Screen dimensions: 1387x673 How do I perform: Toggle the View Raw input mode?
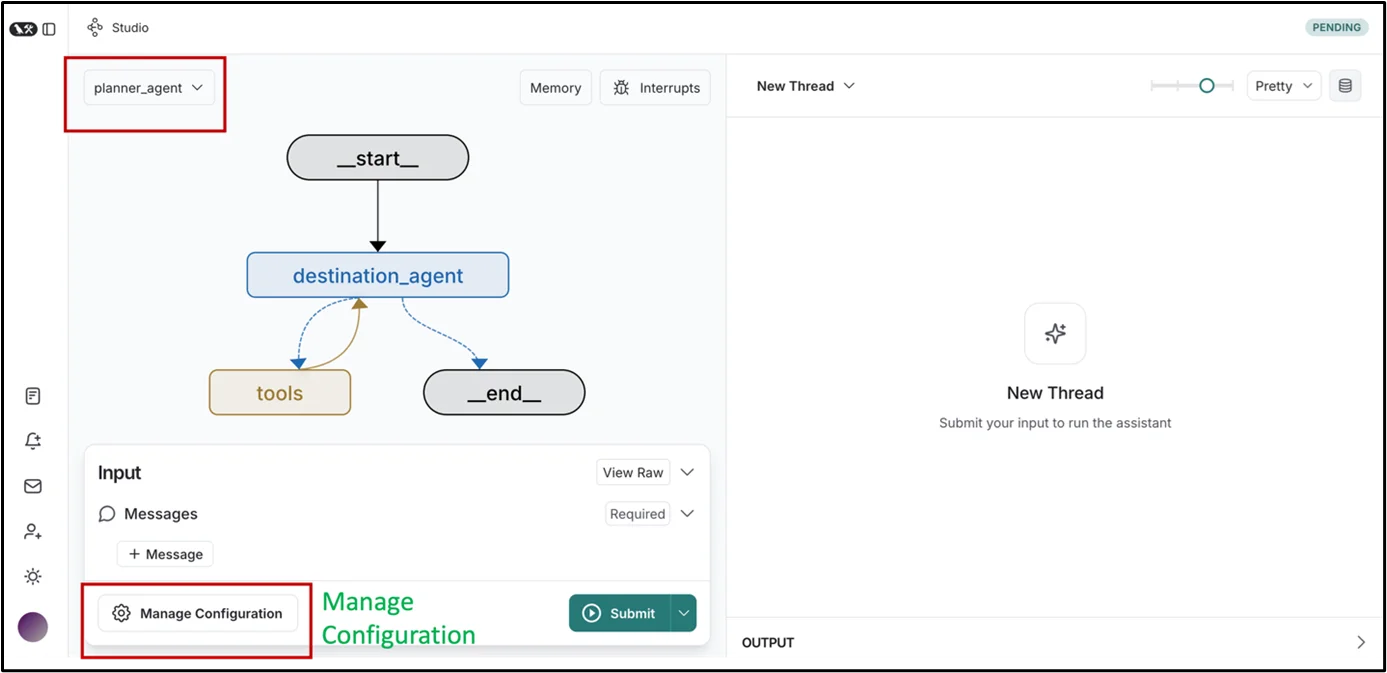click(633, 472)
